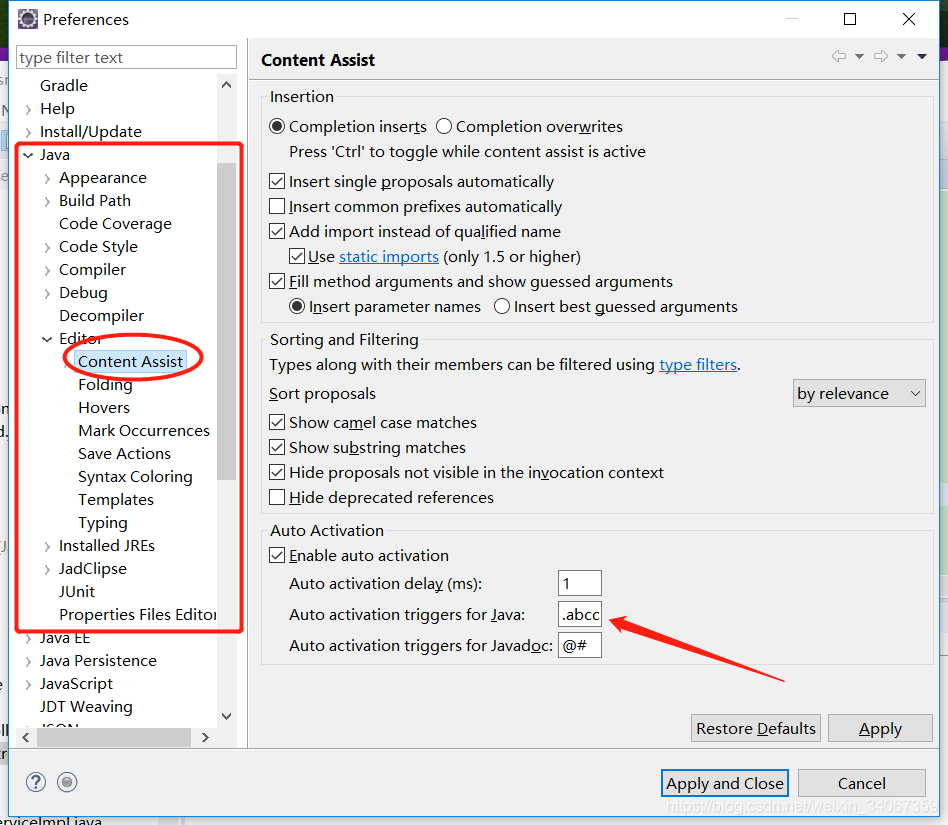Screen dimensions: 948x825
Task: Click the Restore Defaults button
Action: [756, 728]
